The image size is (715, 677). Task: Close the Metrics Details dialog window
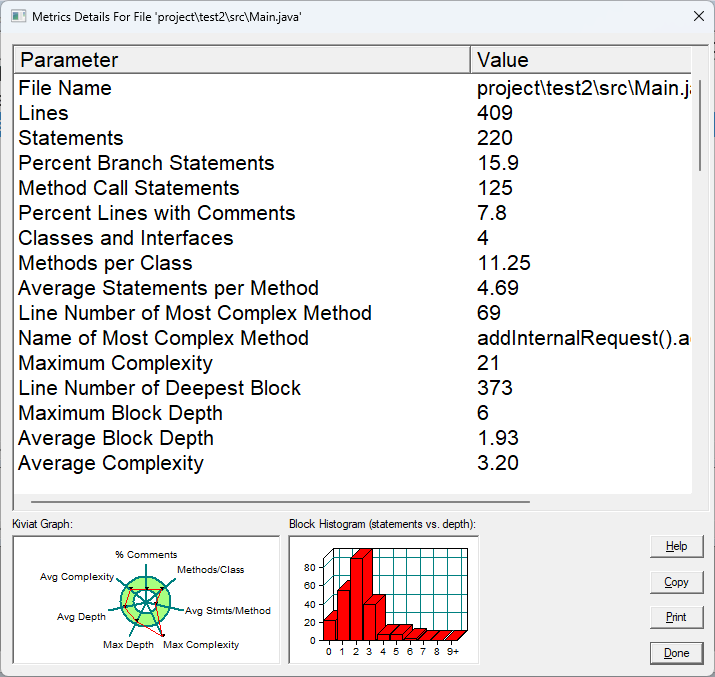(699, 16)
